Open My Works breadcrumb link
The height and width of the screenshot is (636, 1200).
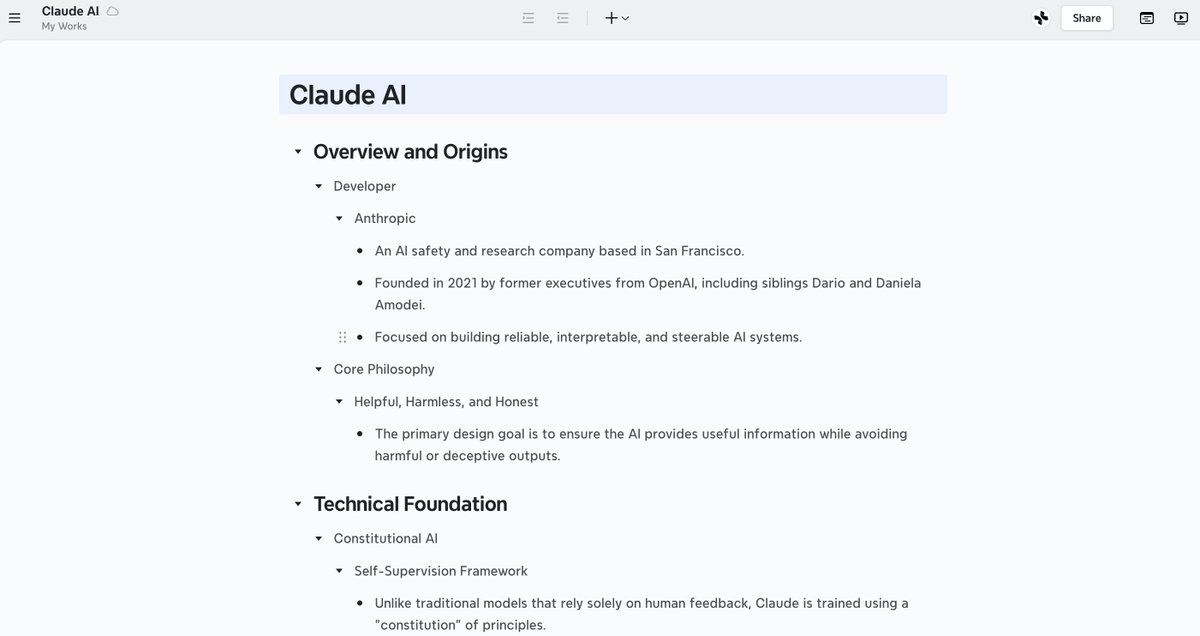64,26
